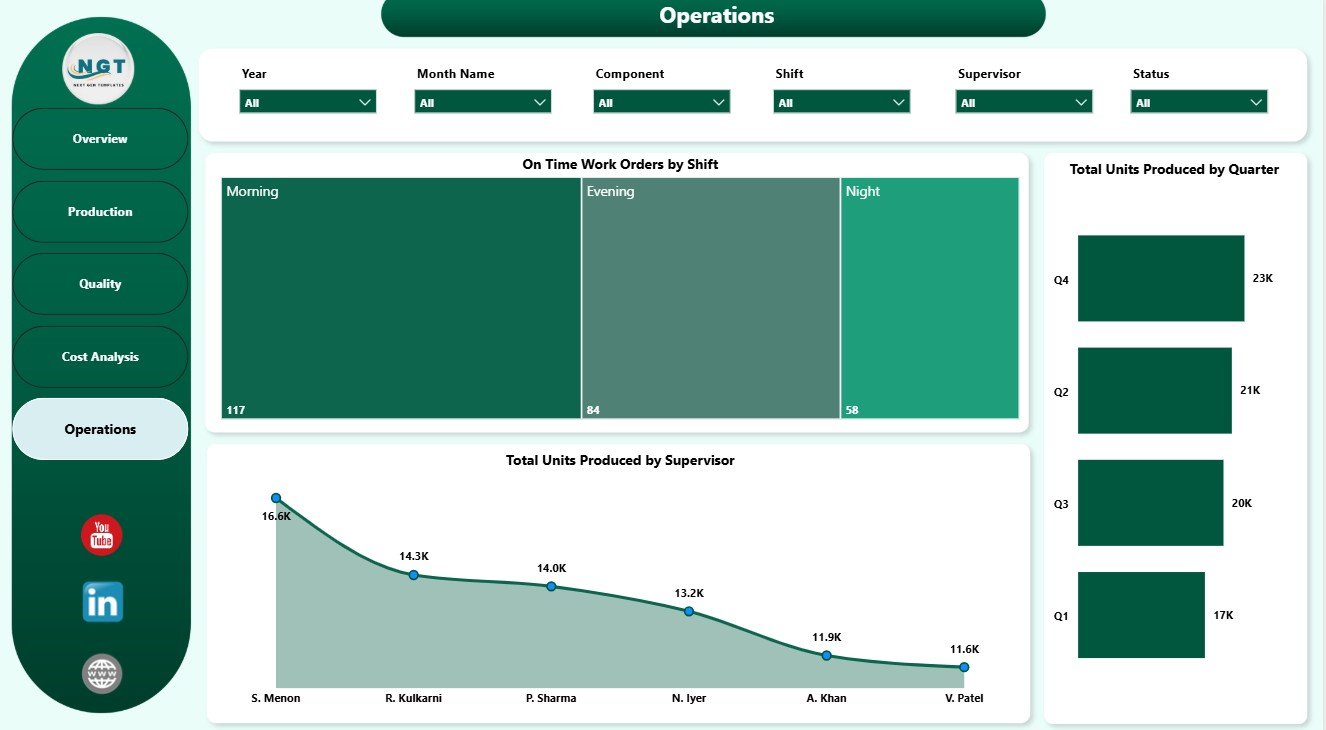Click the 17K data label

pyautogui.click(x=1224, y=615)
